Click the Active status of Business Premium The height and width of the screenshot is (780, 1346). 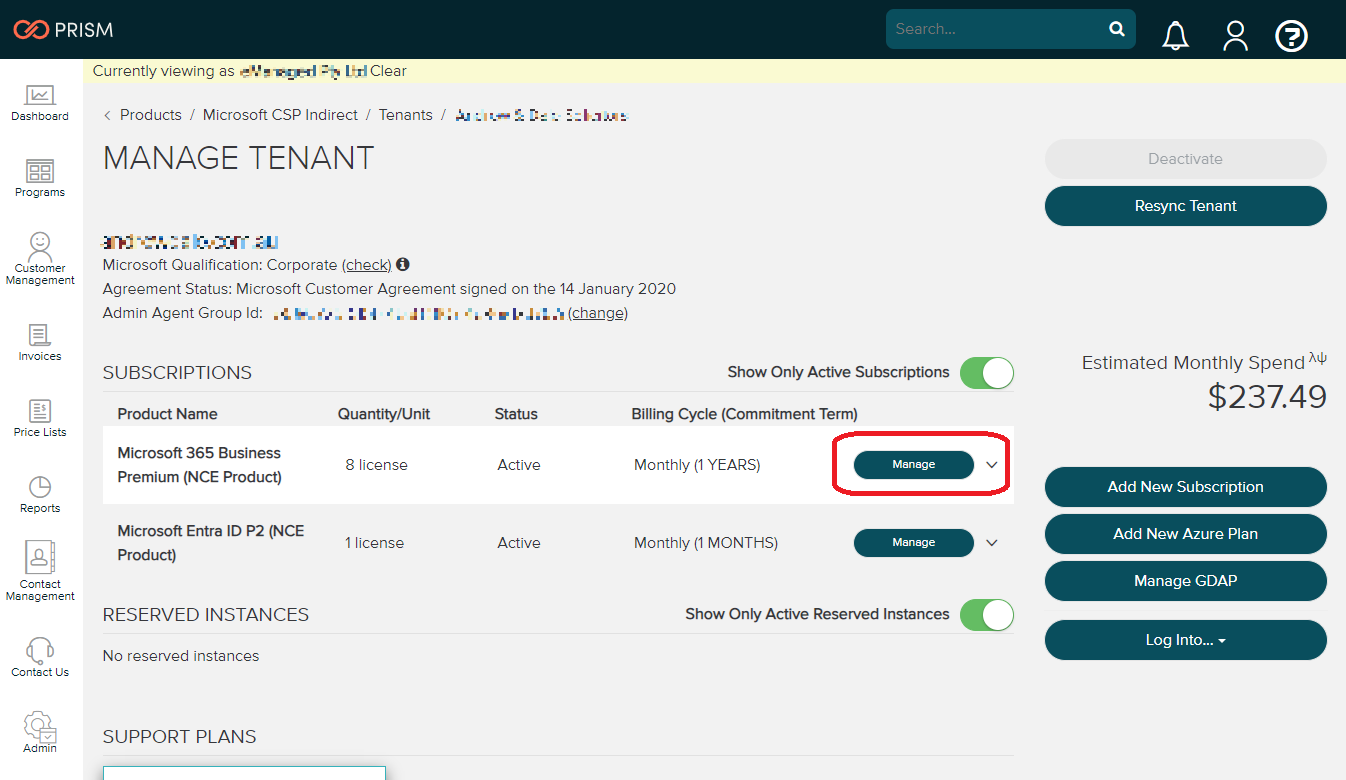(x=519, y=465)
